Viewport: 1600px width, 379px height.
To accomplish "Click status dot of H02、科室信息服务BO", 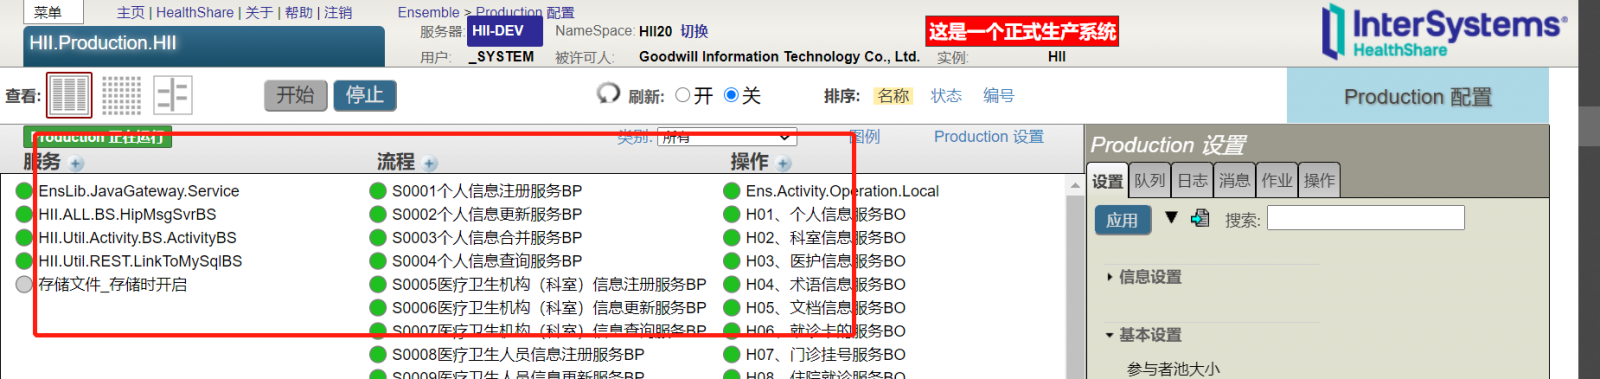I will 732,237.
